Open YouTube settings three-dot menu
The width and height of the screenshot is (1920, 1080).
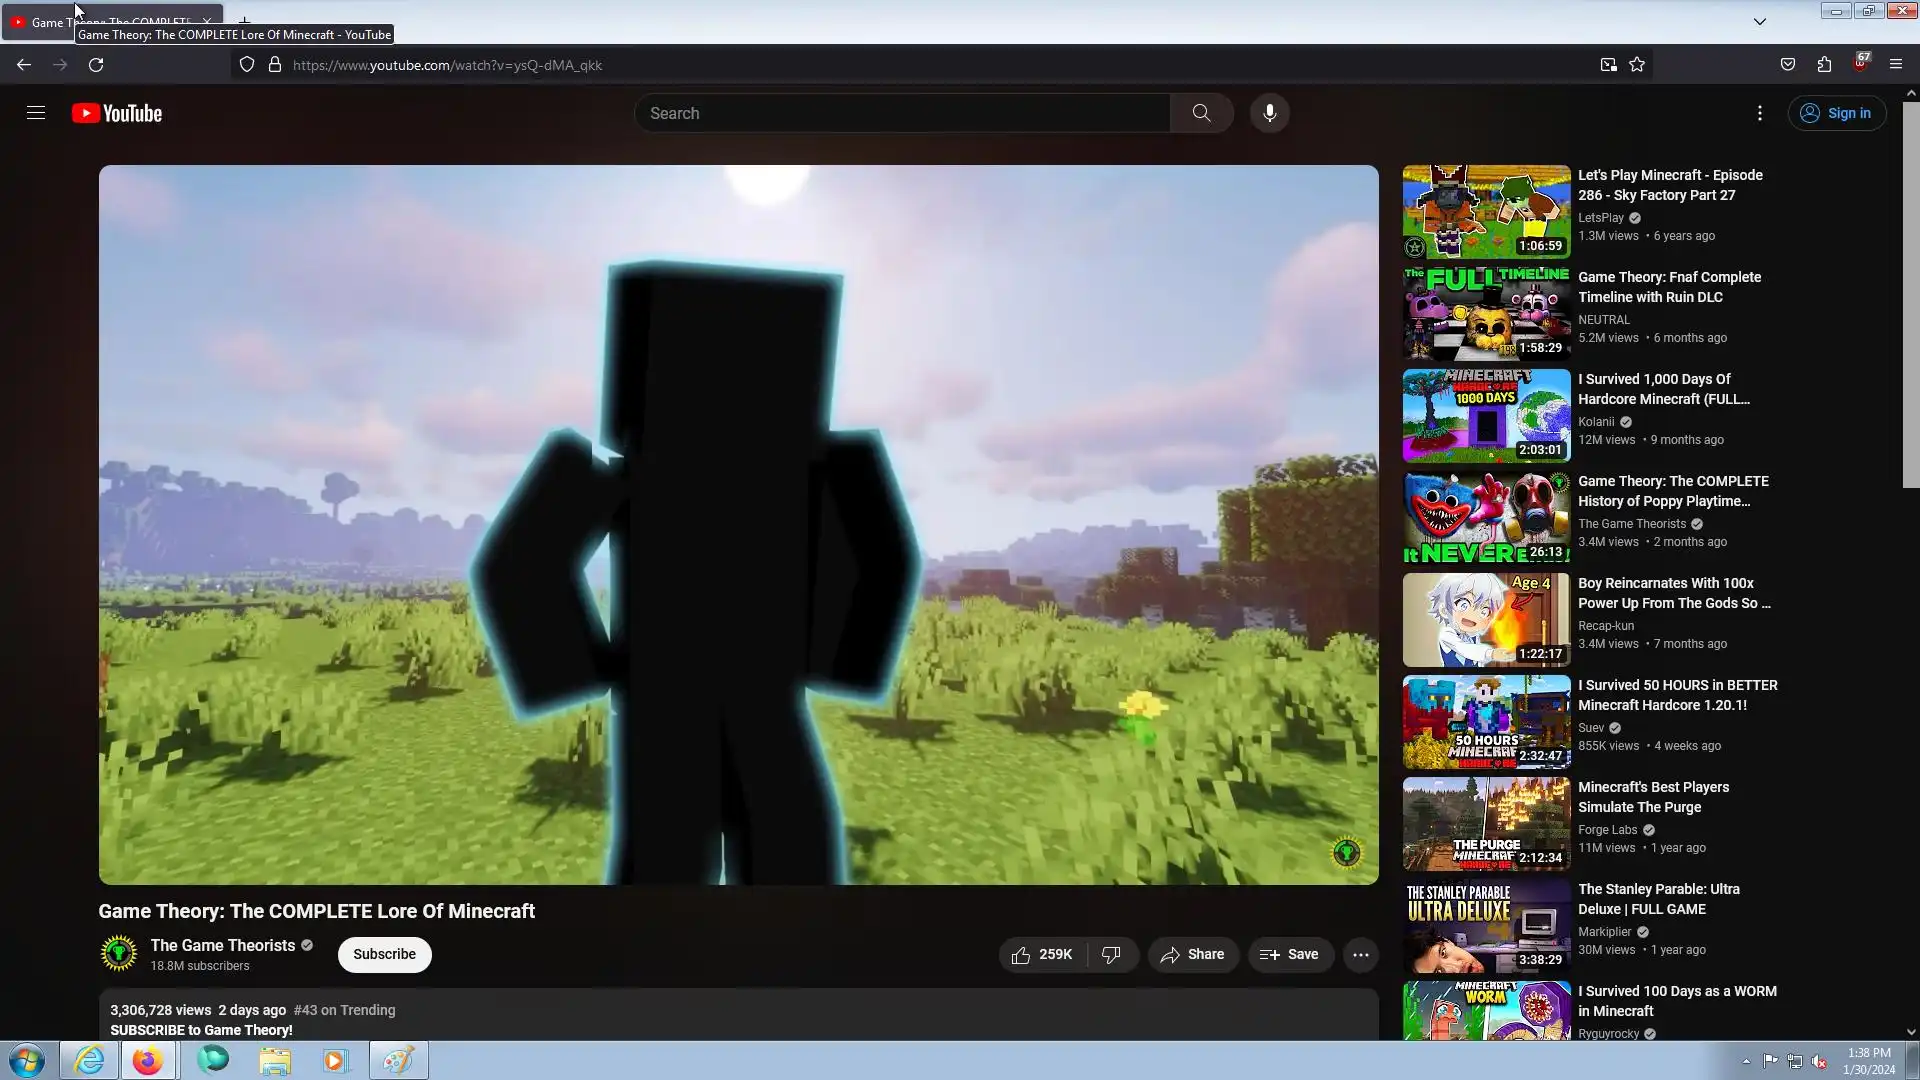tap(1759, 113)
